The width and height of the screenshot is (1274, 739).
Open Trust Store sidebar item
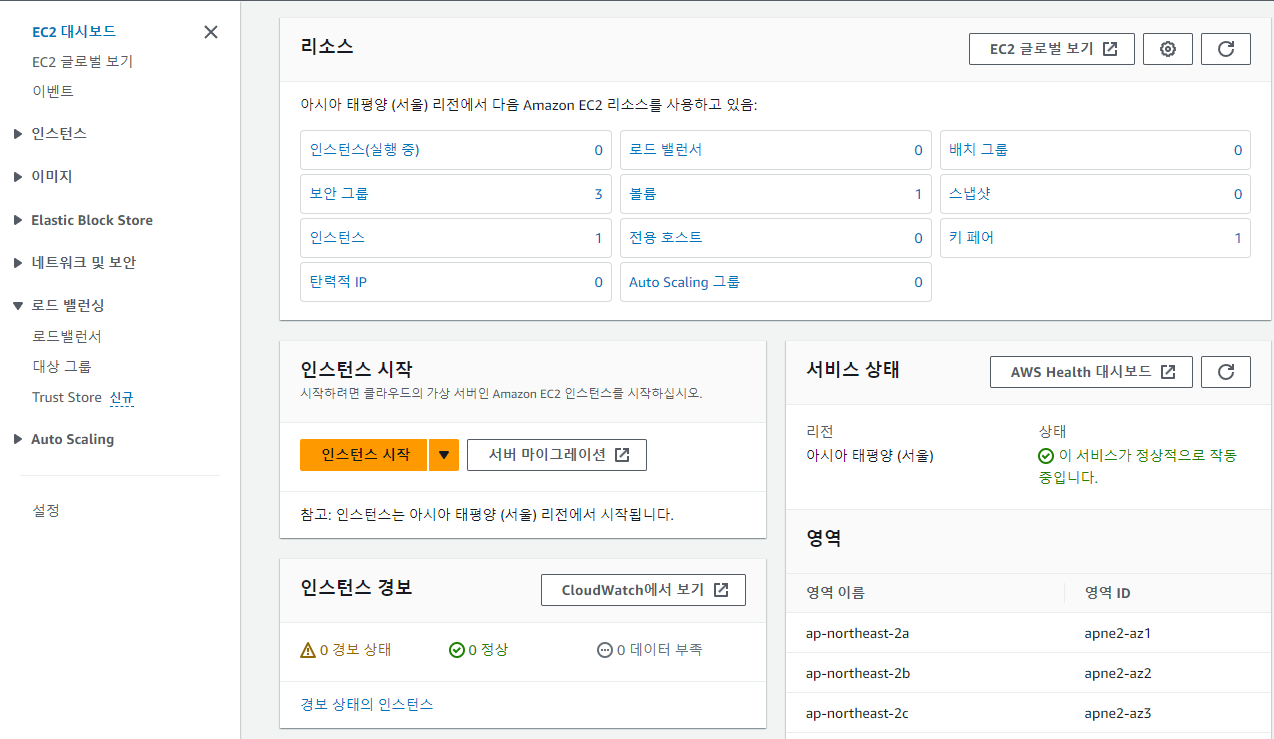pyautogui.click(x=67, y=397)
